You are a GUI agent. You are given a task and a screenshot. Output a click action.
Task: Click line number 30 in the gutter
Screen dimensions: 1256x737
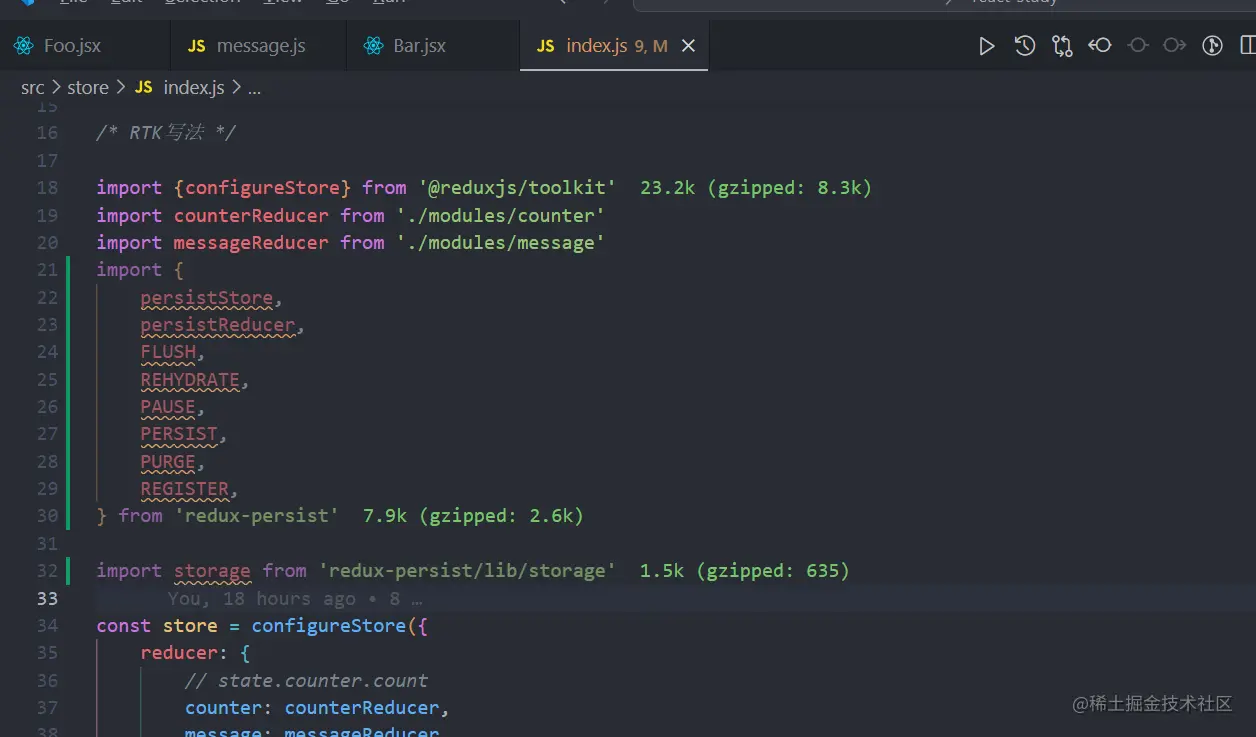click(x=47, y=516)
